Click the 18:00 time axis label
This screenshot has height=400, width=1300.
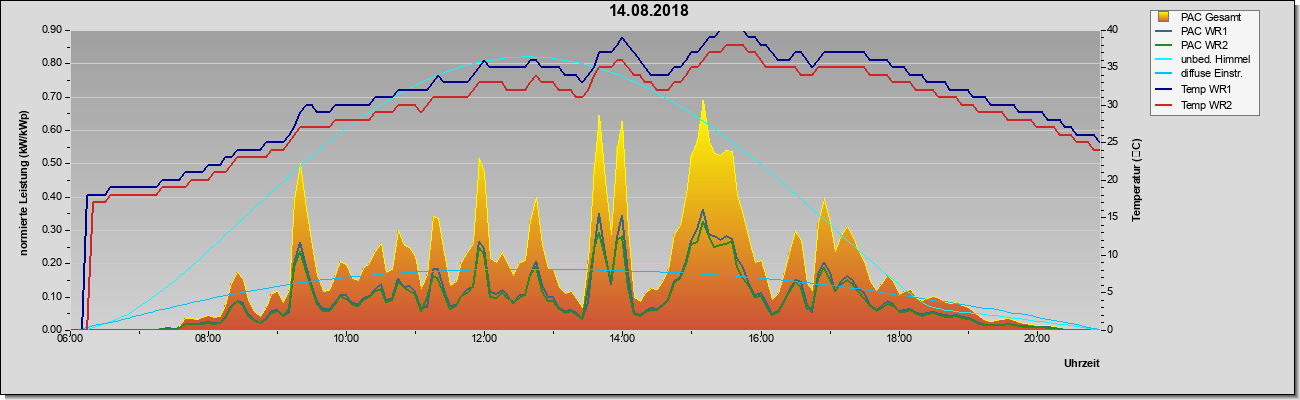[x=898, y=338]
